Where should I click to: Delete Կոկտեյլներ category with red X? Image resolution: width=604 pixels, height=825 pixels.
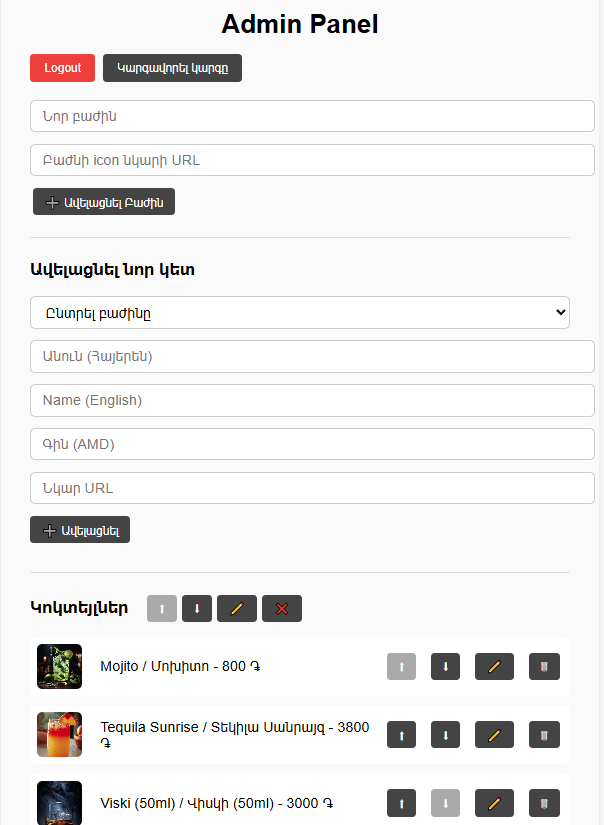click(282, 609)
